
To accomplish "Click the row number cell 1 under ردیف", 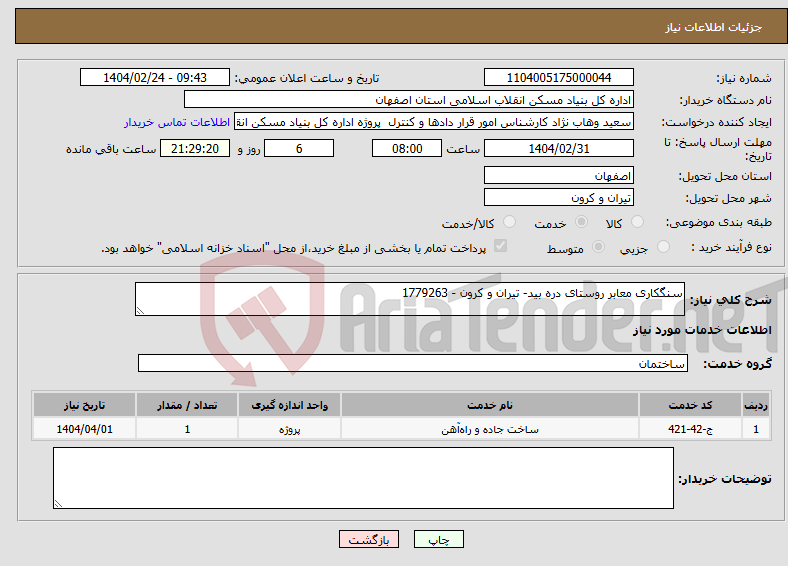I will pyautogui.click(x=756, y=429).
